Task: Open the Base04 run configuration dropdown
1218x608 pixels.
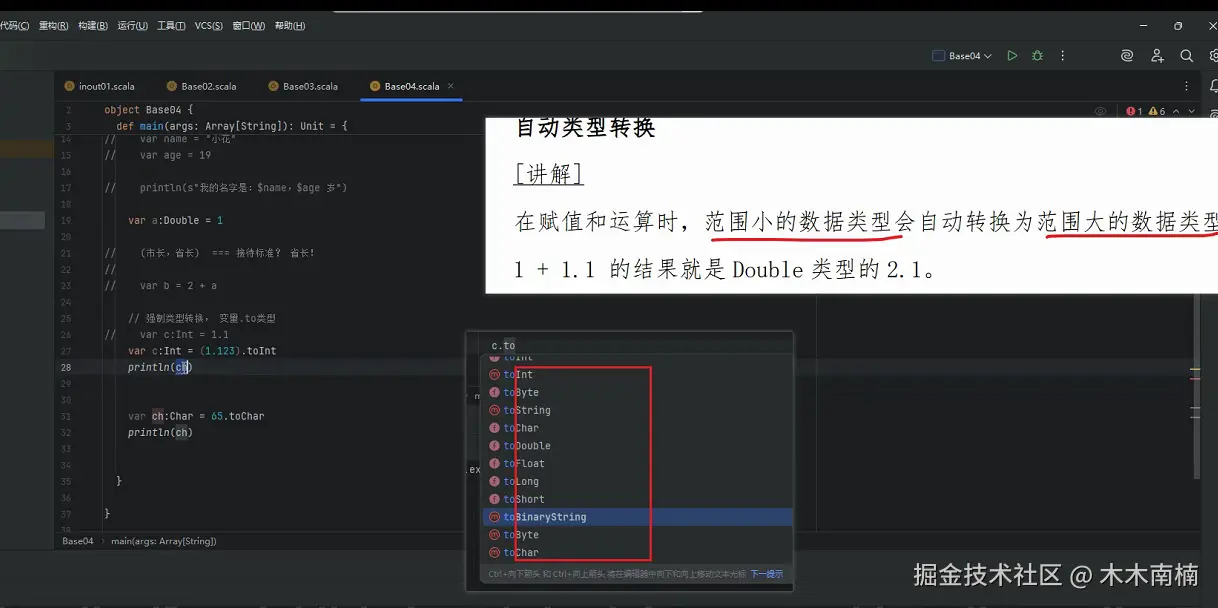Action: (963, 56)
